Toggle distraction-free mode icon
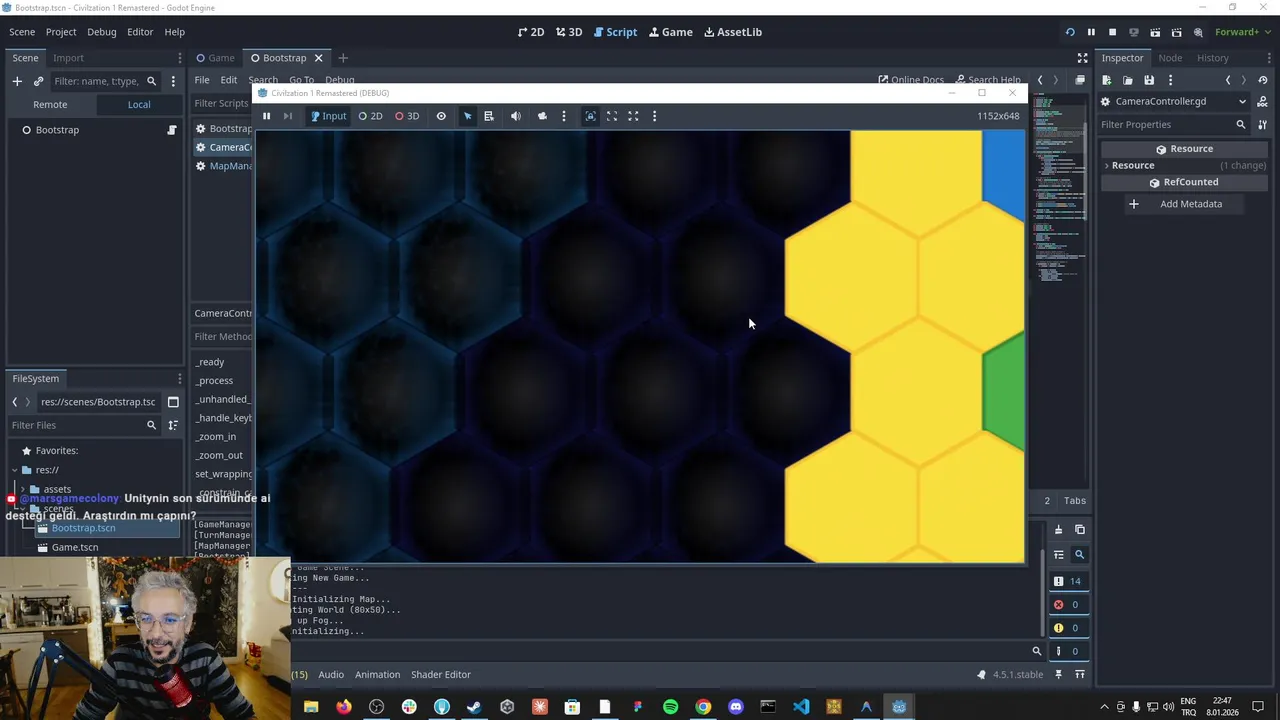 tap(1082, 58)
